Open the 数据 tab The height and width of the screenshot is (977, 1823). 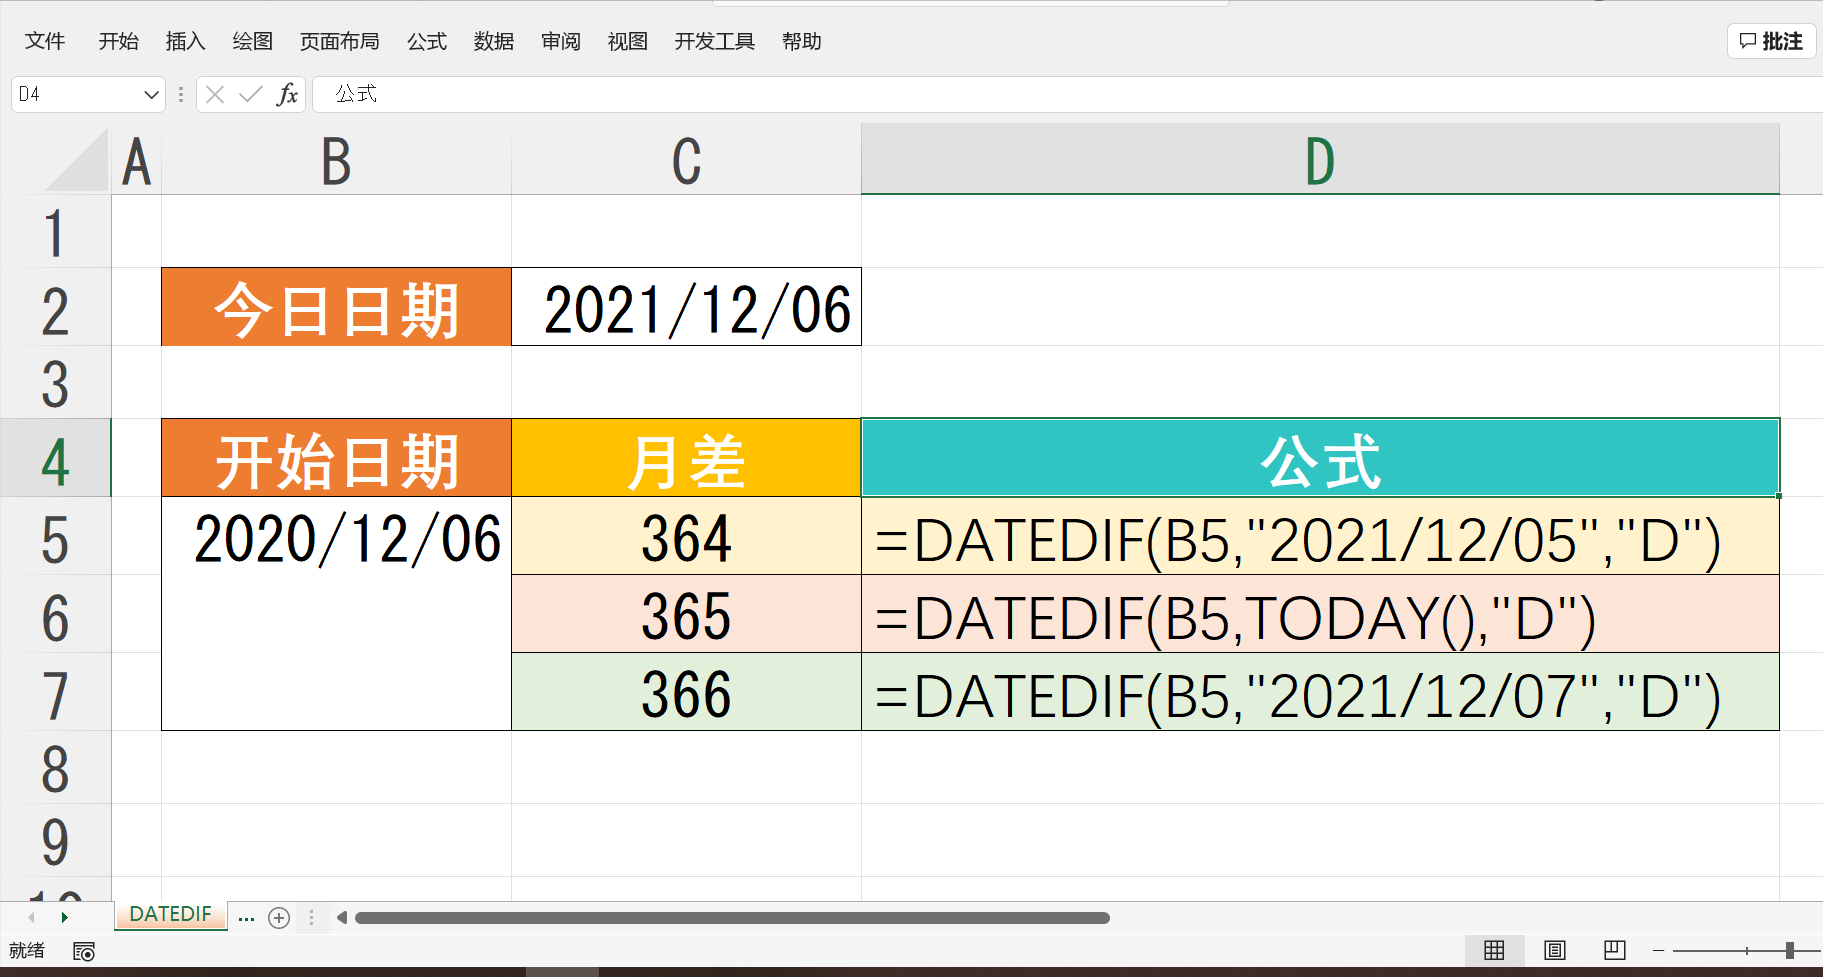tap(494, 41)
